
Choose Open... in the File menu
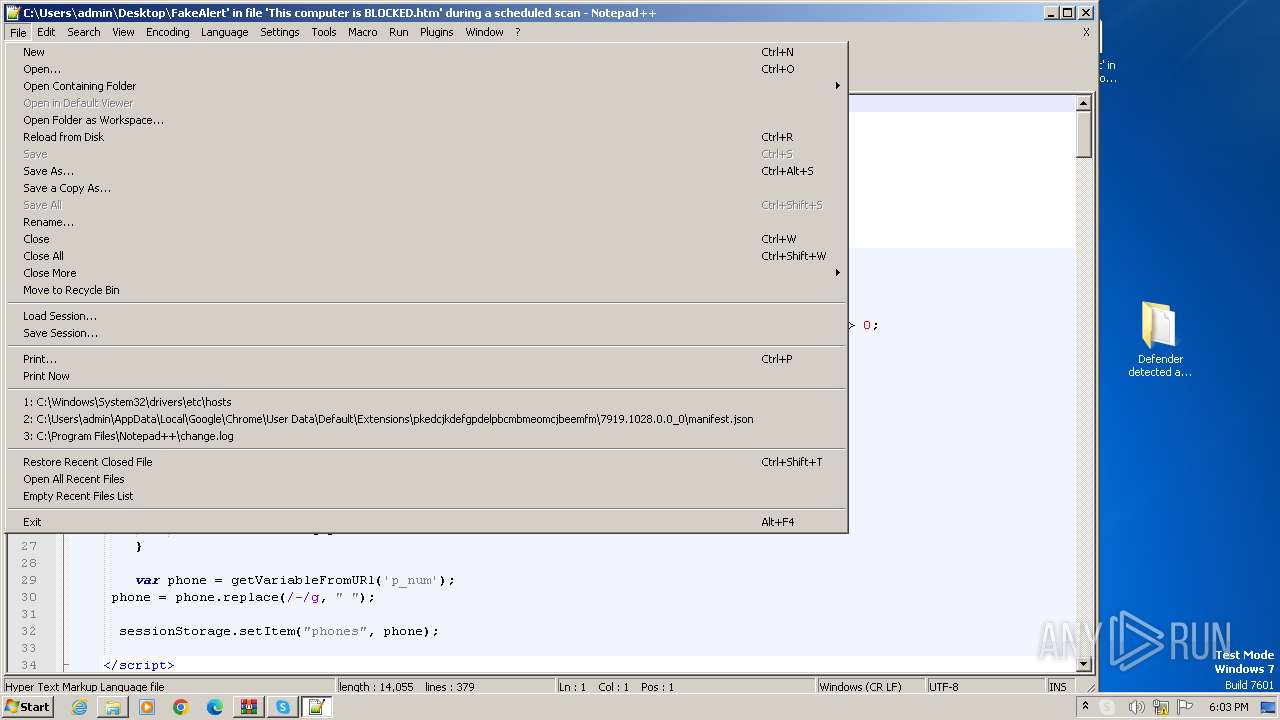pos(427,69)
